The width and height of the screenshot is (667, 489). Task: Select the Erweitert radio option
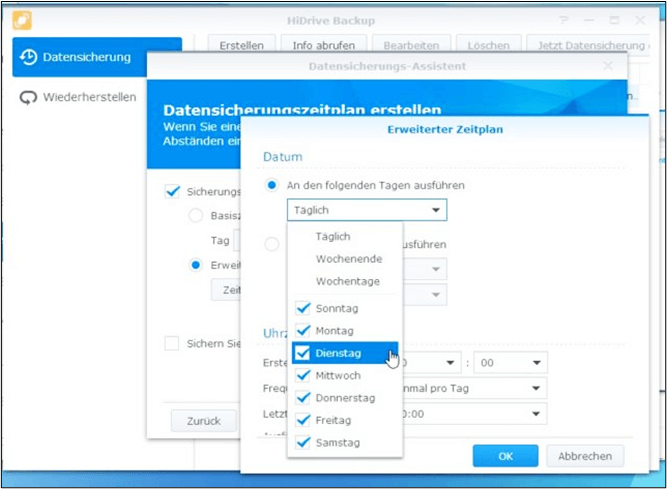[x=195, y=265]
